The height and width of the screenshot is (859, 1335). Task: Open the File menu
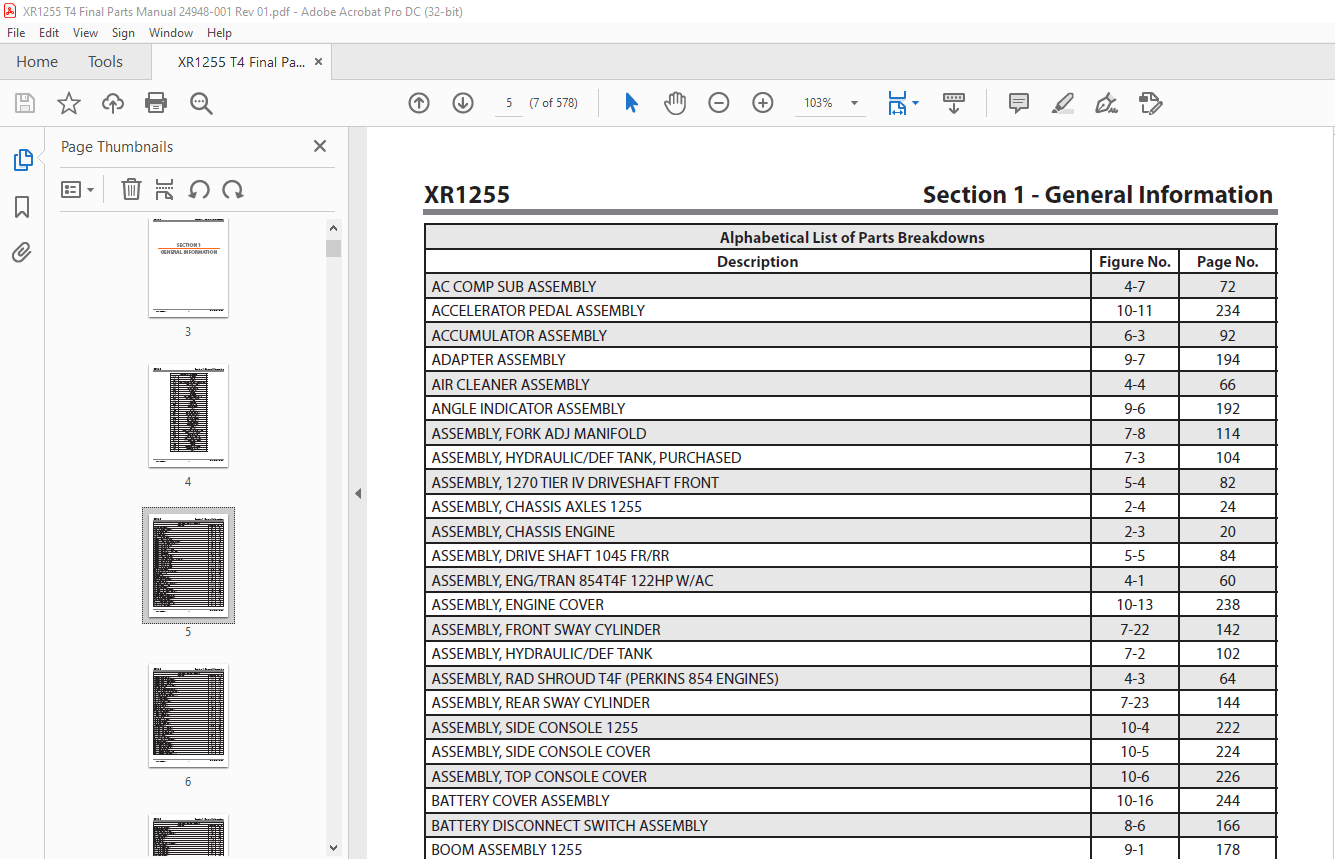point(16,33)
